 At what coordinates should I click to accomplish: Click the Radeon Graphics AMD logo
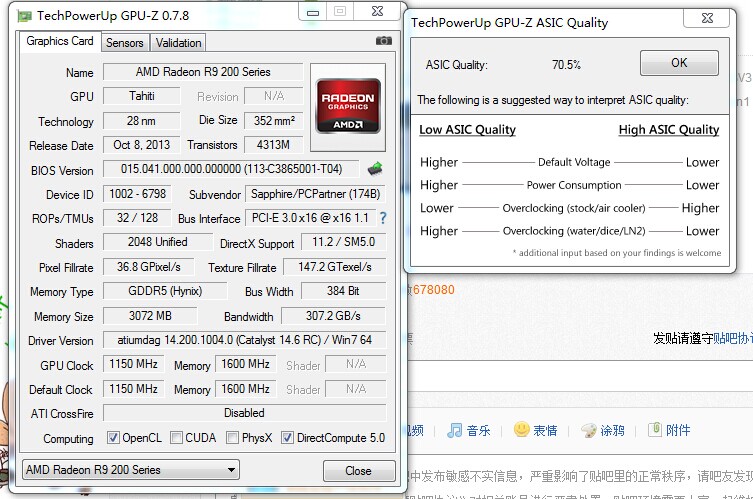[348, 106]
